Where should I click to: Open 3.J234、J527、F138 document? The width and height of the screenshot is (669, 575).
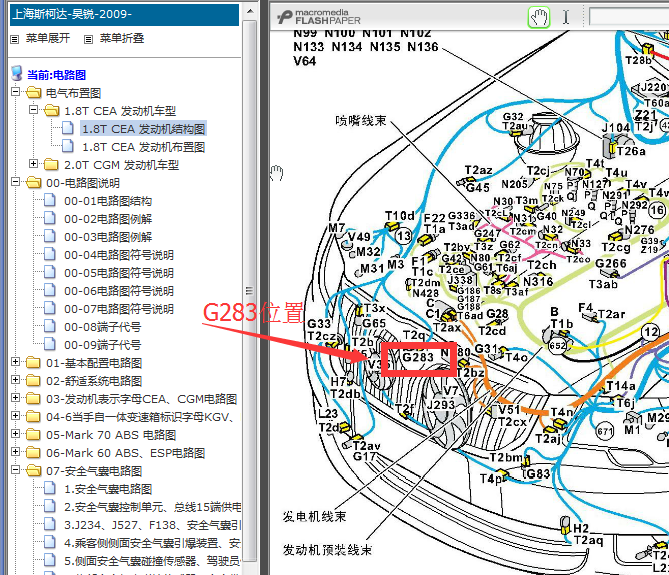pos(152,525)
